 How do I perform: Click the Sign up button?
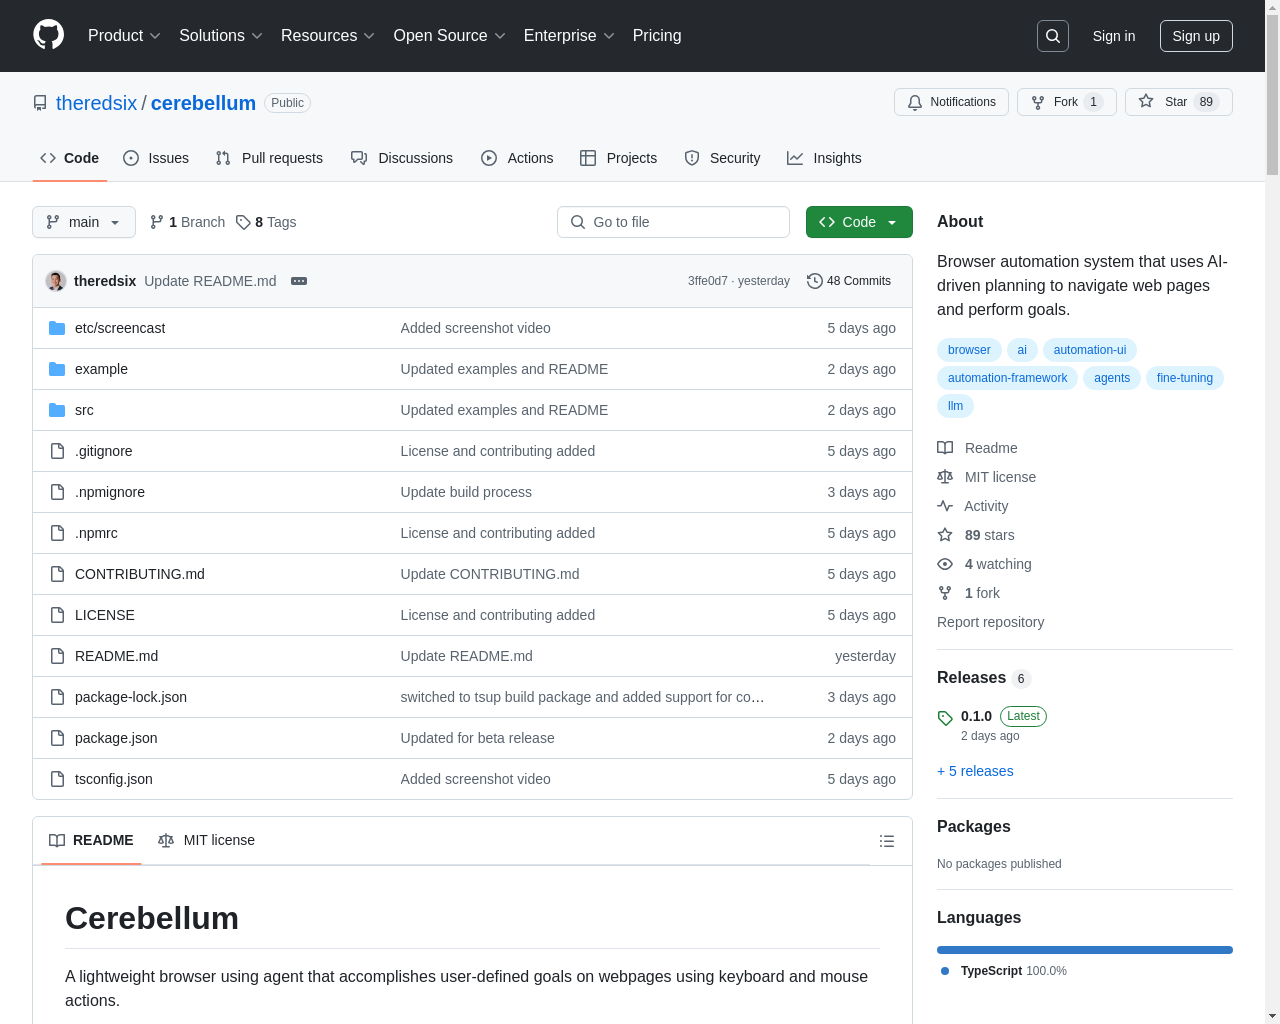(x=1196, y=36)
